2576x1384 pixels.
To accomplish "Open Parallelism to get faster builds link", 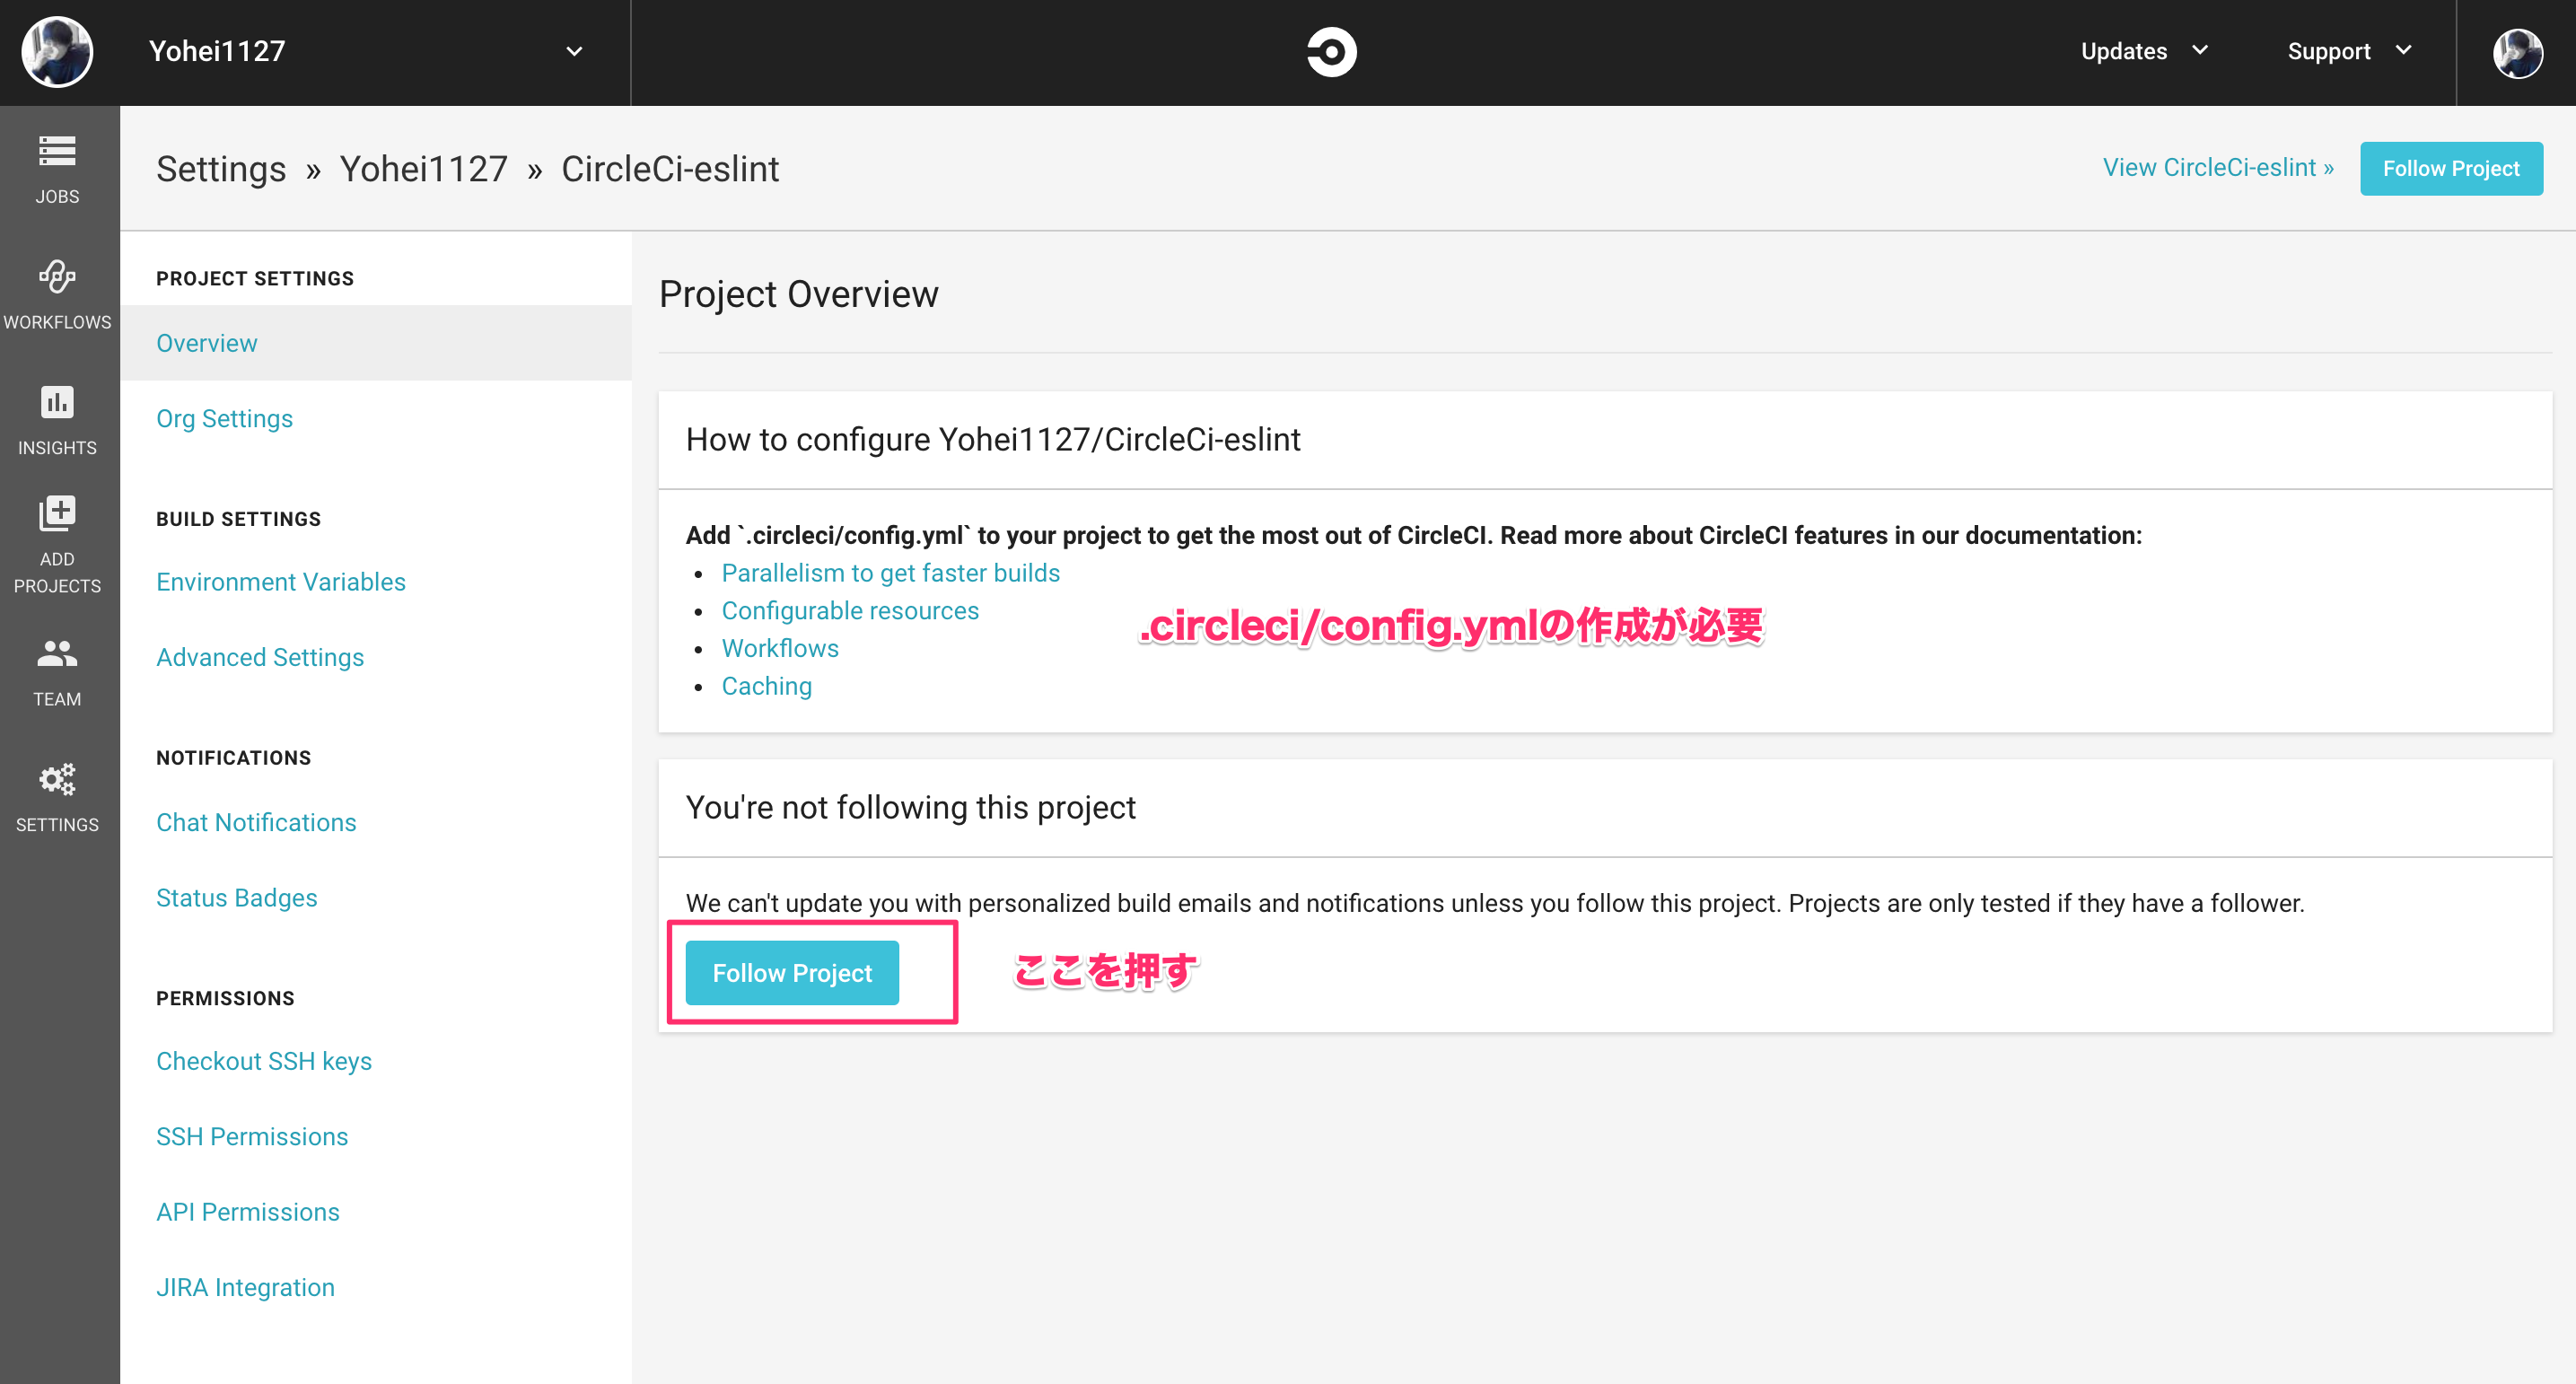I will [890, 573].
